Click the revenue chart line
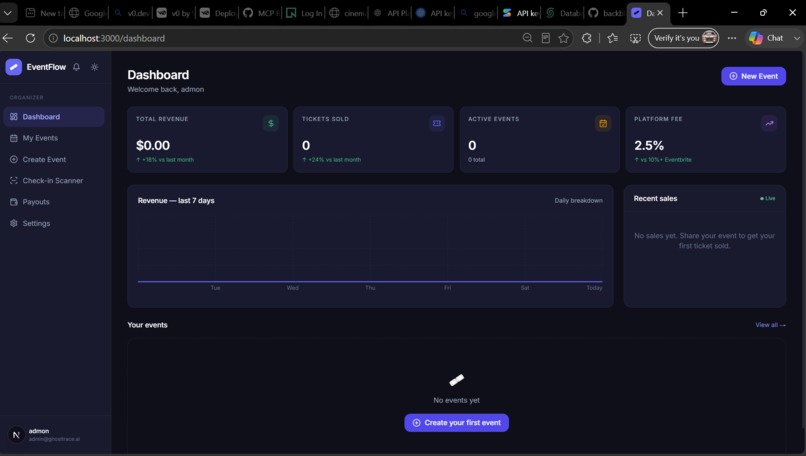 coord(370,281)
